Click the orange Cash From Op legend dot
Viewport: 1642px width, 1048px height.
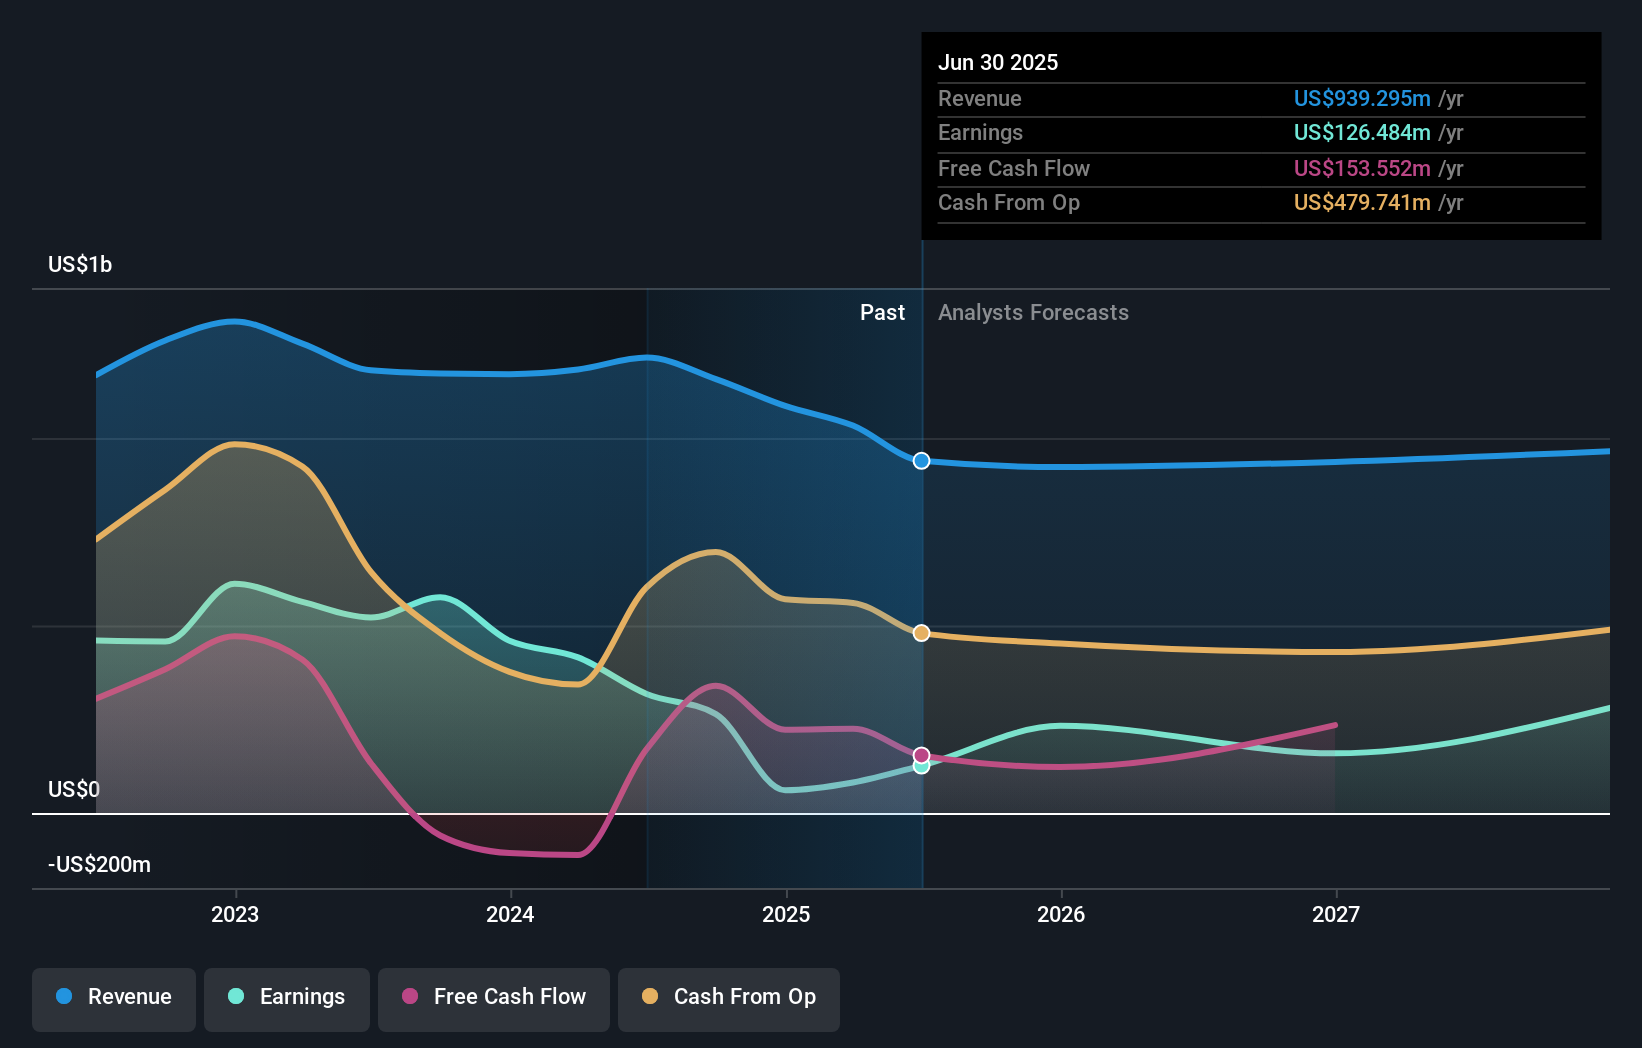click(x=650, y=996)
